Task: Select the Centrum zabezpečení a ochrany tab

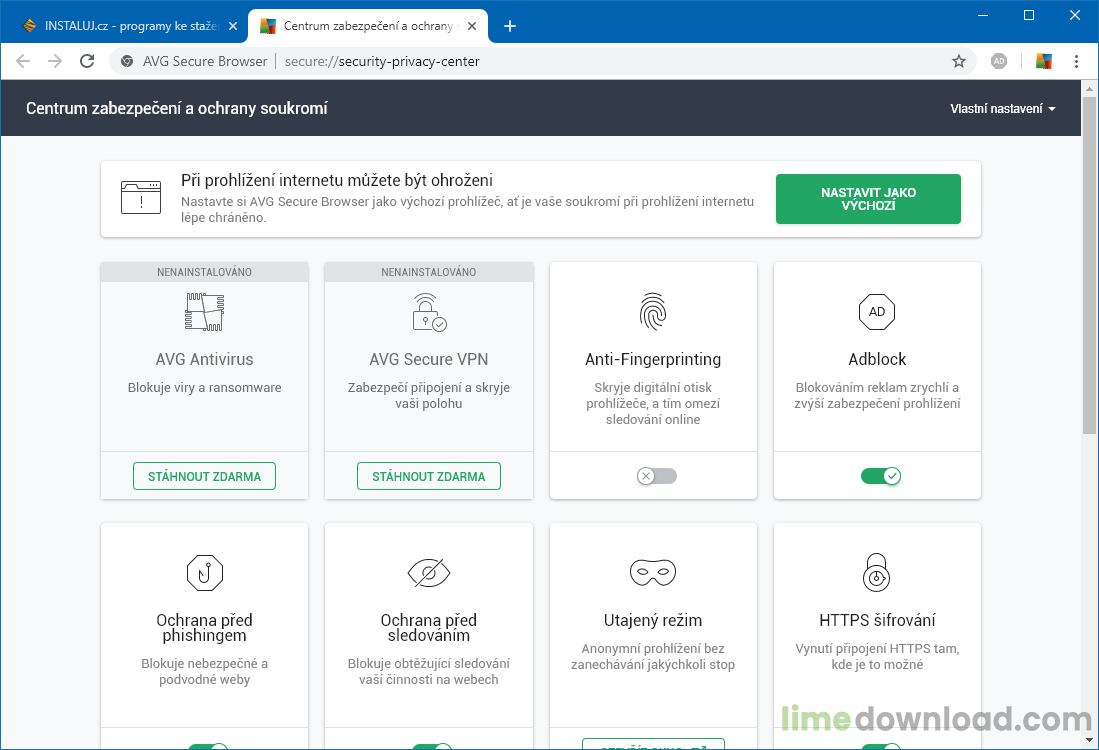Action: tap(360, 25)
